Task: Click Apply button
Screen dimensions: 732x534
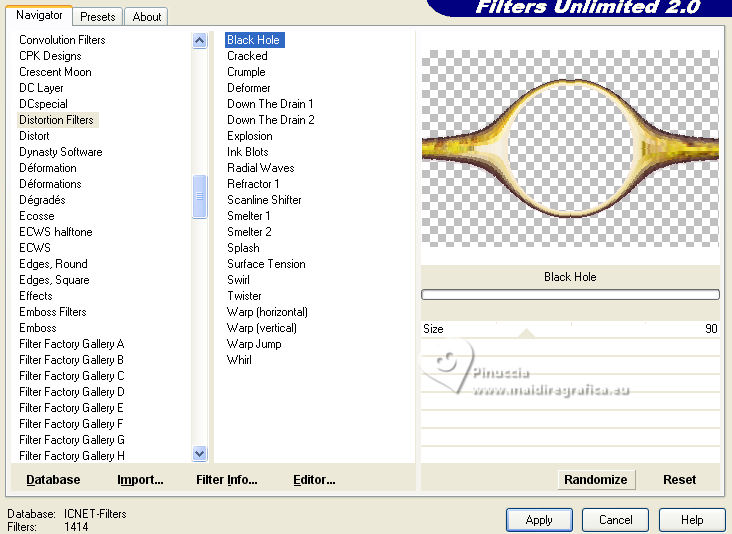Action: (539, 520)
